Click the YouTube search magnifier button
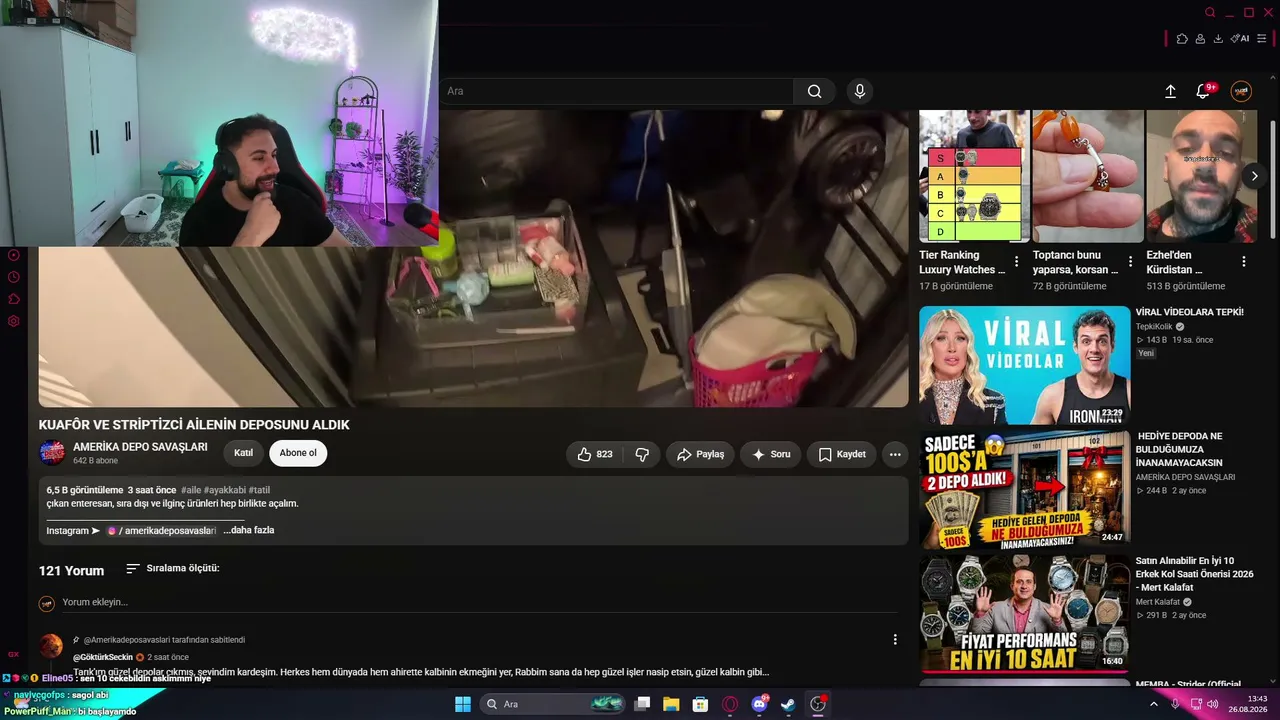The width and height of the screenshot is (1280, 720). point(815,91)
